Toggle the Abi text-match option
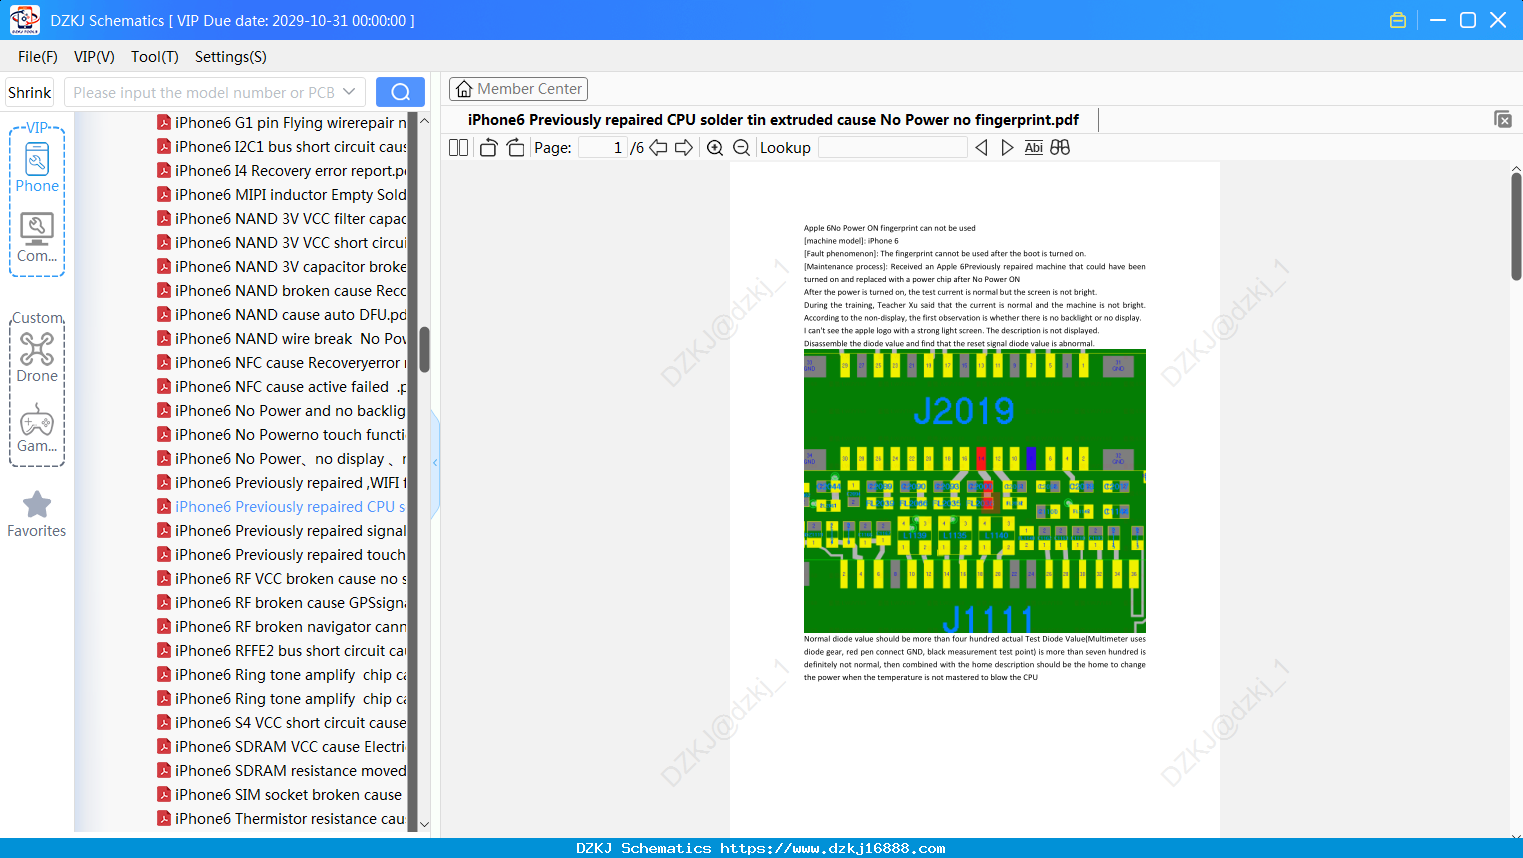The image size is (1523, 858). coord(1034,148)
